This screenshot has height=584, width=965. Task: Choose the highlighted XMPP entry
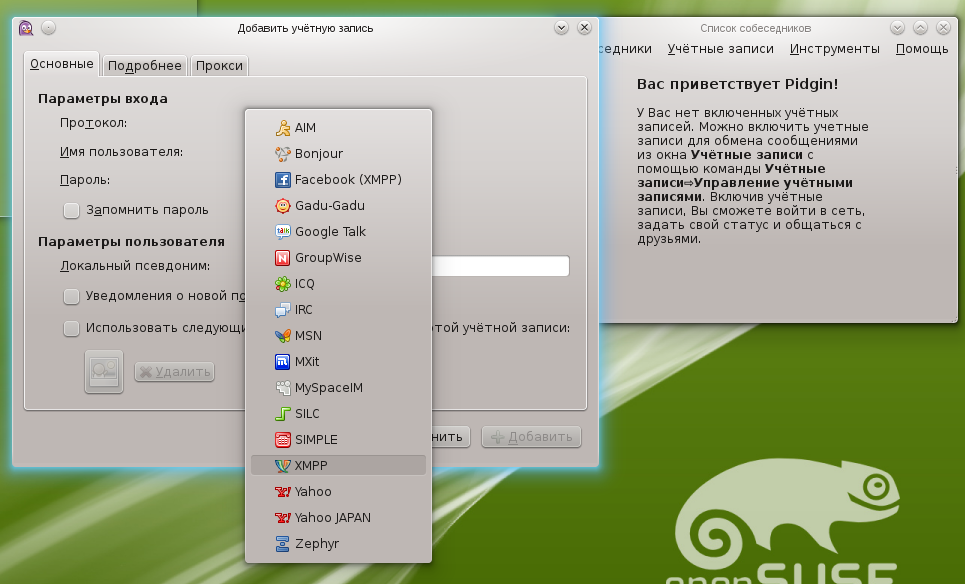338,465
